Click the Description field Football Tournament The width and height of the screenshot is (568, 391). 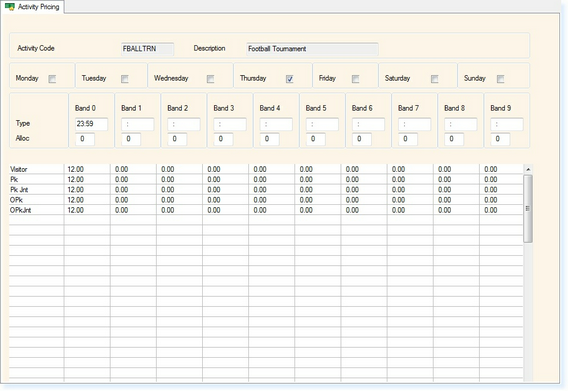pos(312,49)
